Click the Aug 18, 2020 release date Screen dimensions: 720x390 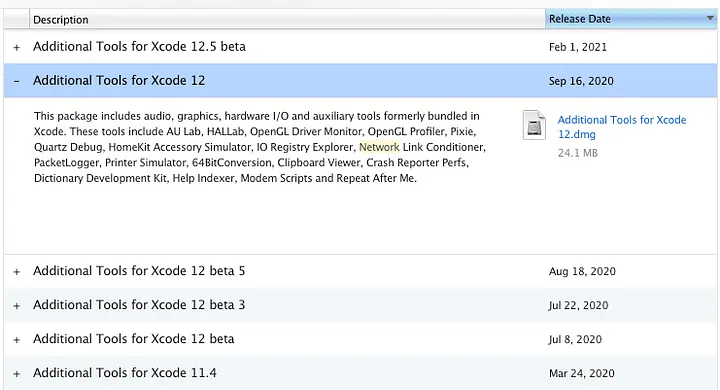pos(582,271)
